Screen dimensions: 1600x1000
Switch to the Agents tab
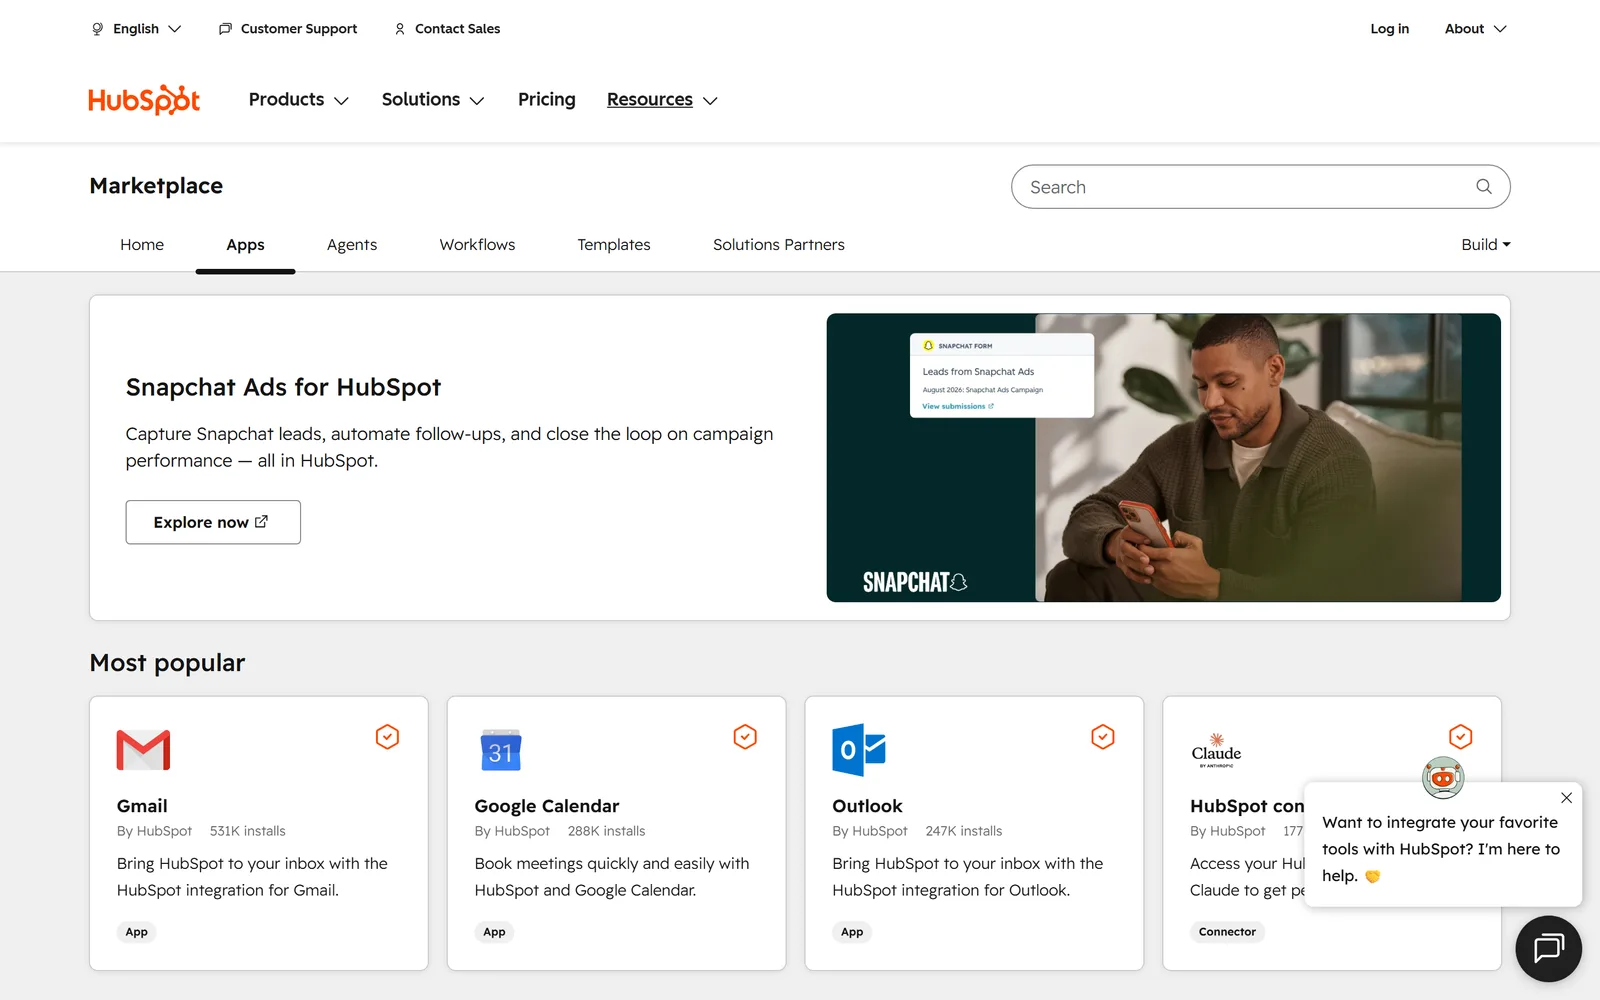coord(352,245)
